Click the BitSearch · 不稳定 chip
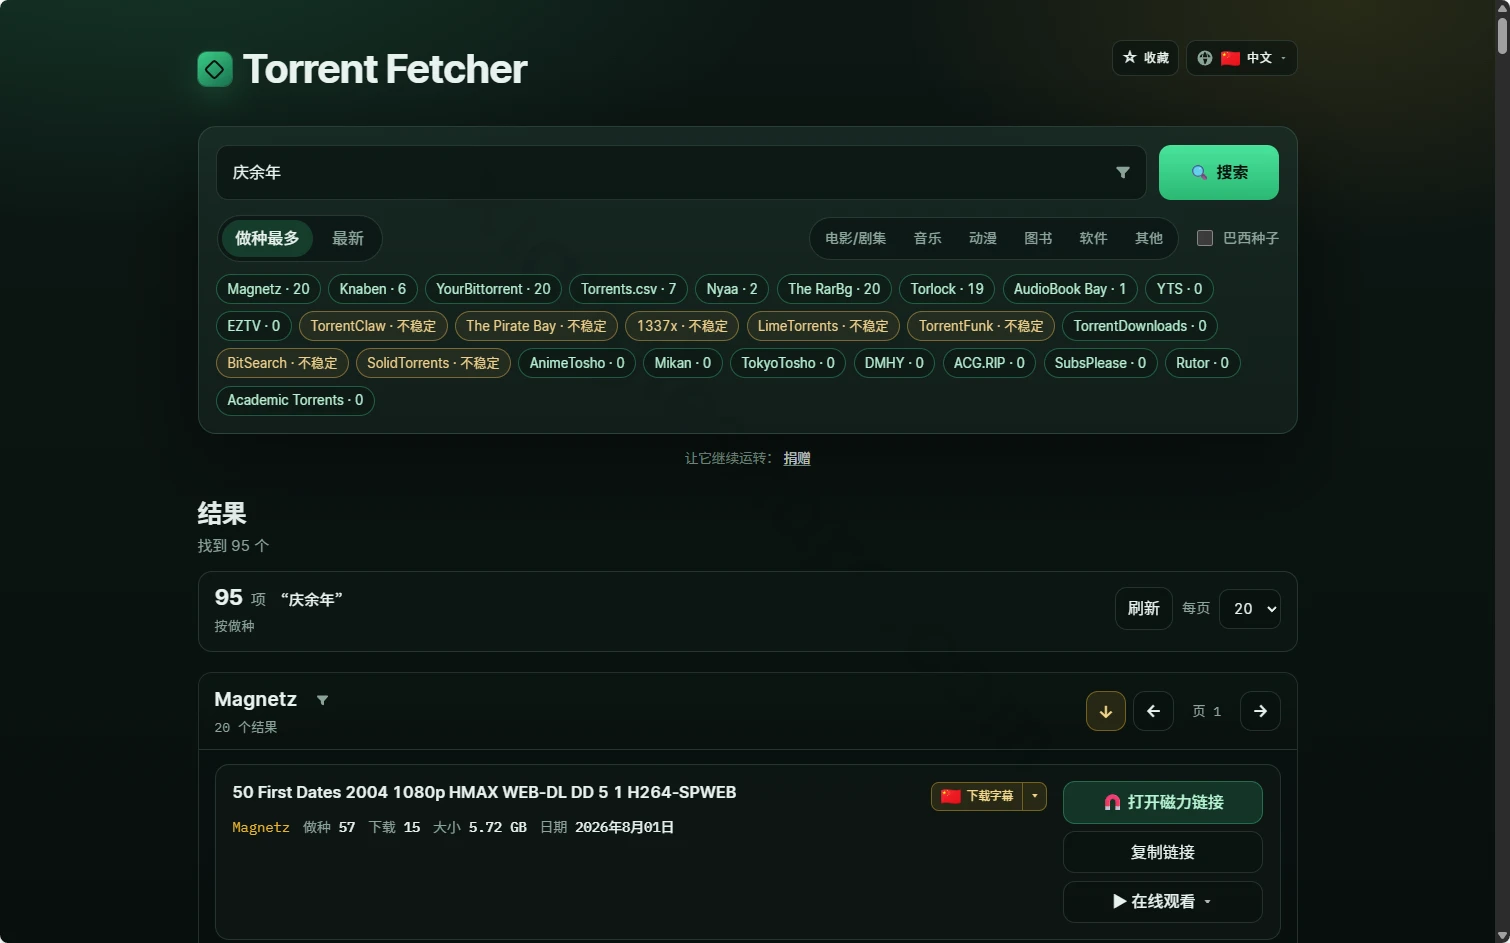 click(282, 363)
